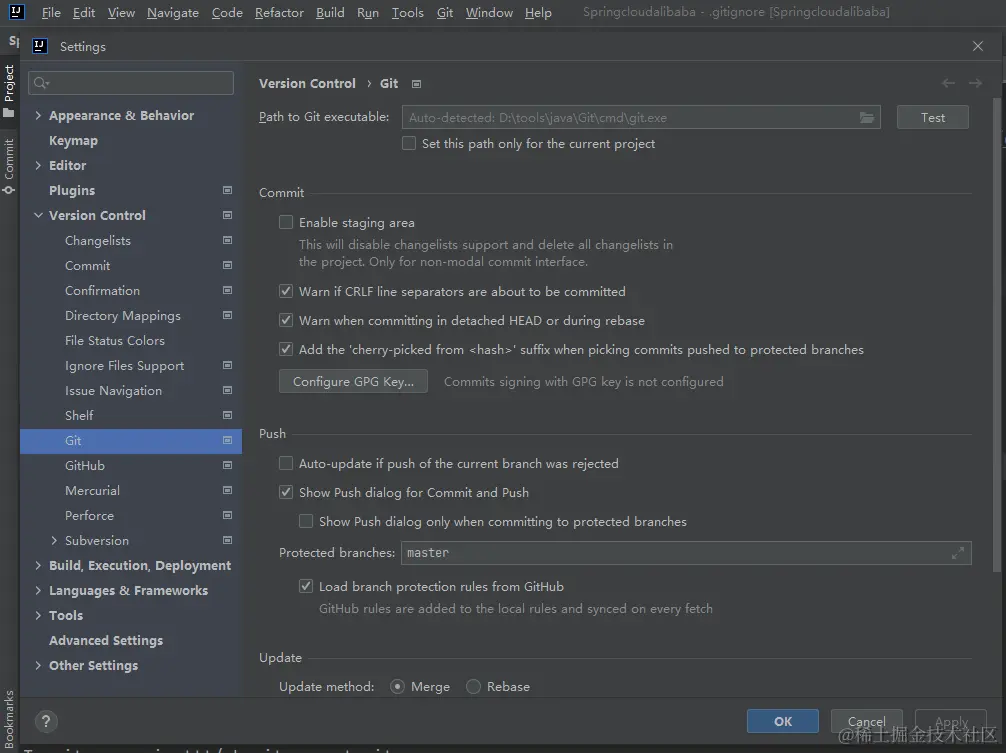Open the Build menu

coord(330,13)
